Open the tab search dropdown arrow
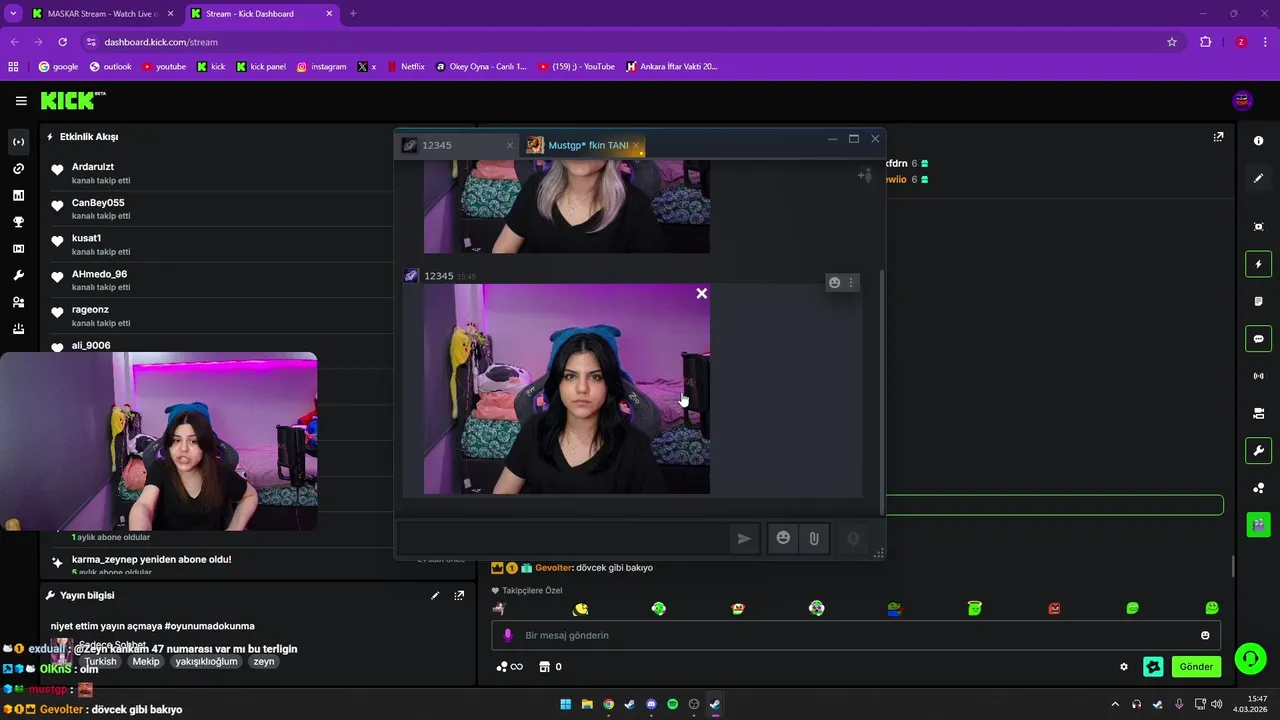Screen dimensions: 1280x720 point(13,14)
